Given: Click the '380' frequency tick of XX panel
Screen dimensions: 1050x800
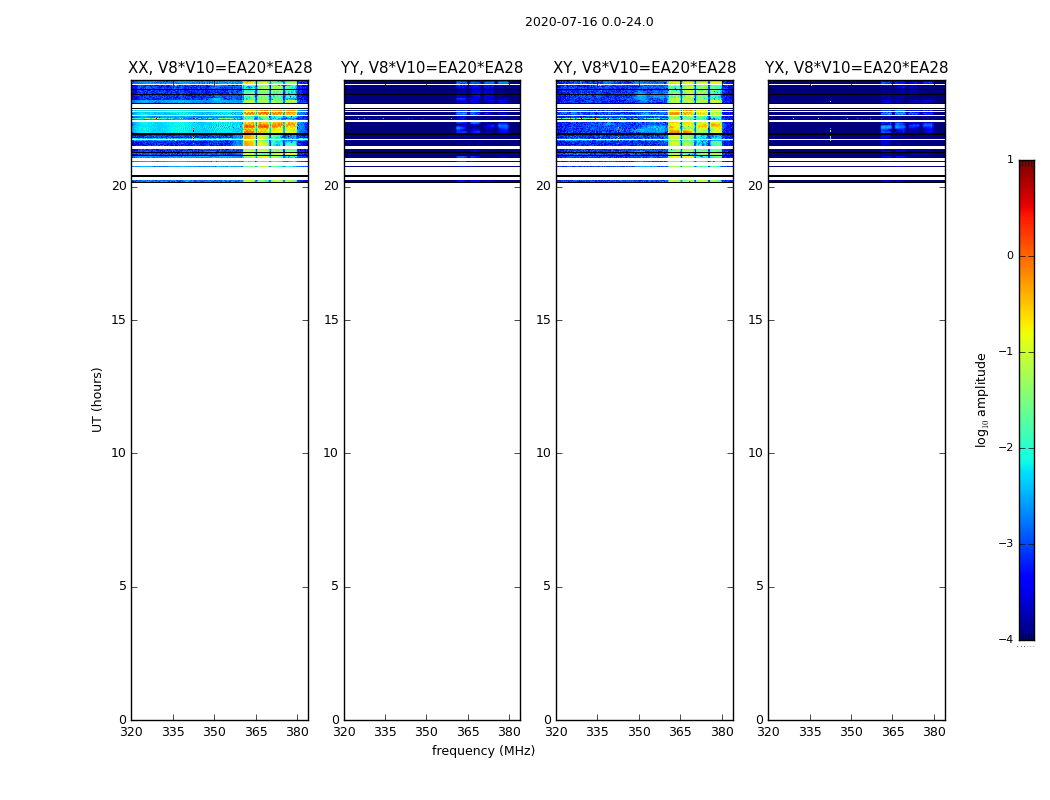Looking at the screenshot, I should [x=297, y=732].
